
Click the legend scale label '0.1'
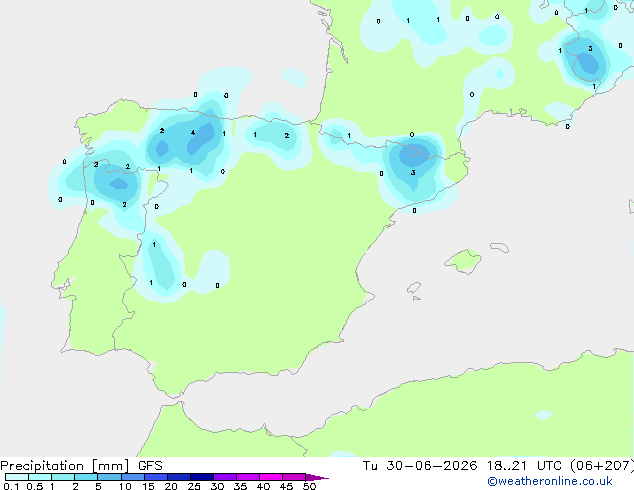(x=11, y=486)
